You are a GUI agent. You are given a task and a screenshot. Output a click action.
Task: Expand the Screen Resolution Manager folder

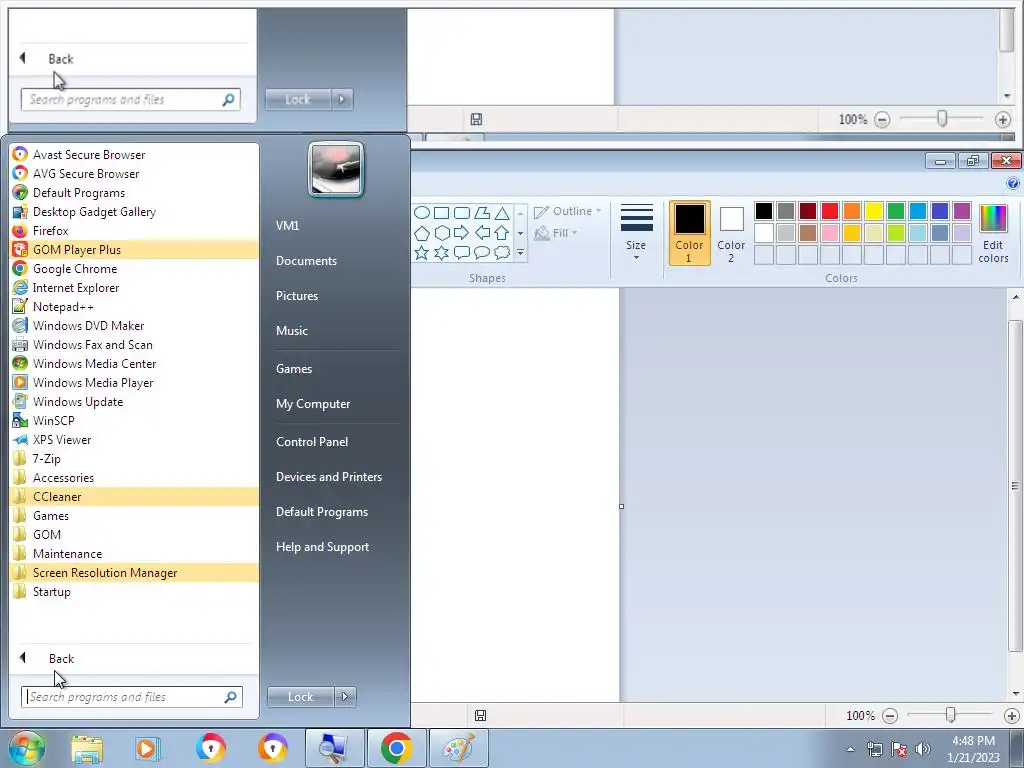[x=134, y=573]
